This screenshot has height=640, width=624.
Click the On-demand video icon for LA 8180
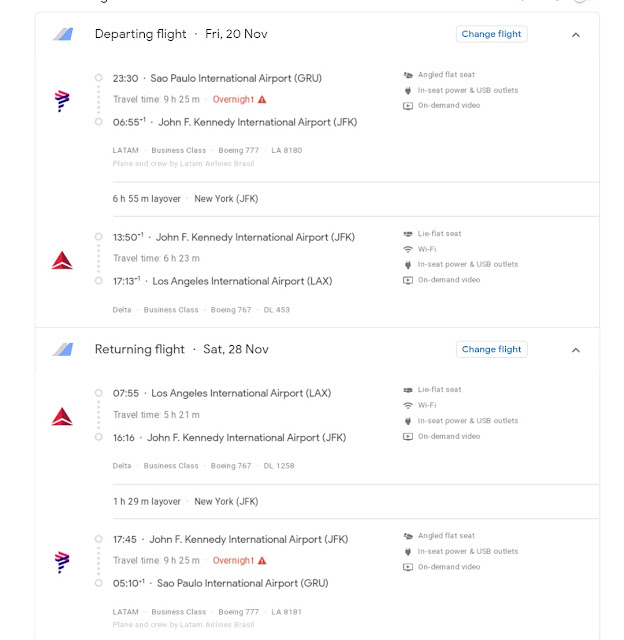point(408,106)
